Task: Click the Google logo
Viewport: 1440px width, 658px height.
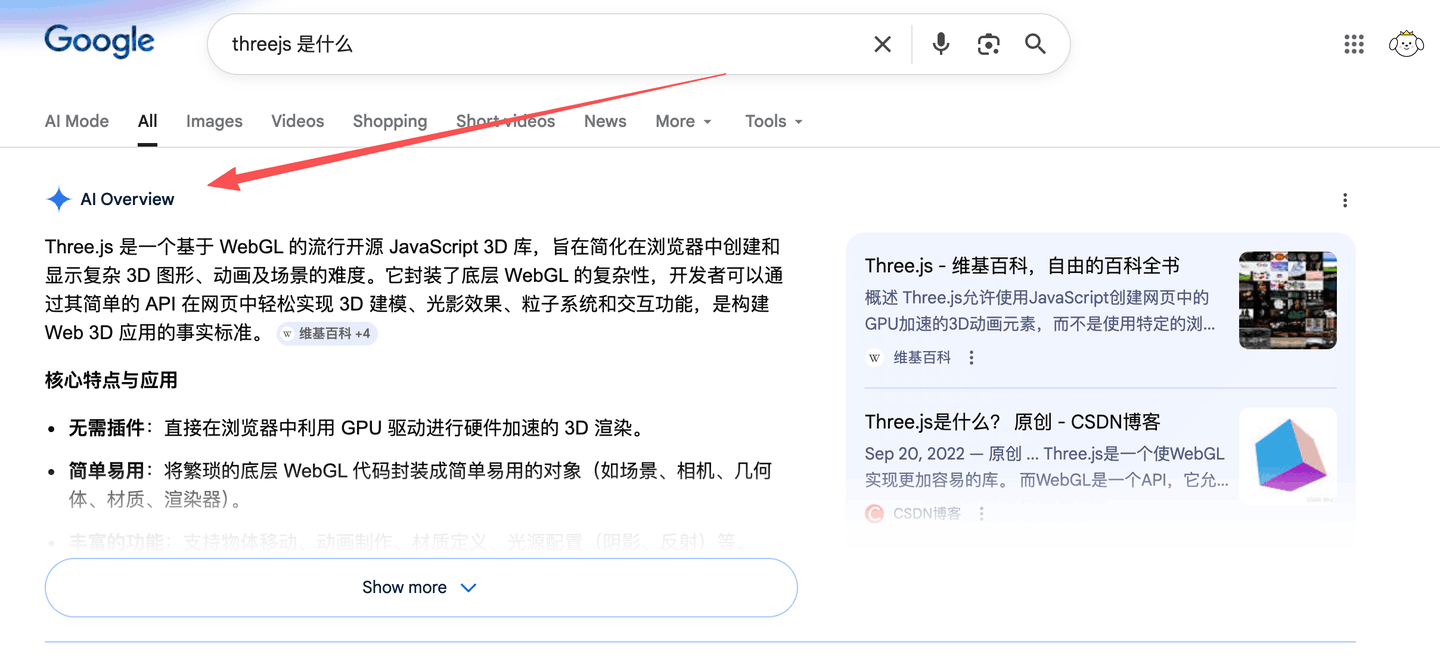Action: pyautogui.click(x=99, y=42)
